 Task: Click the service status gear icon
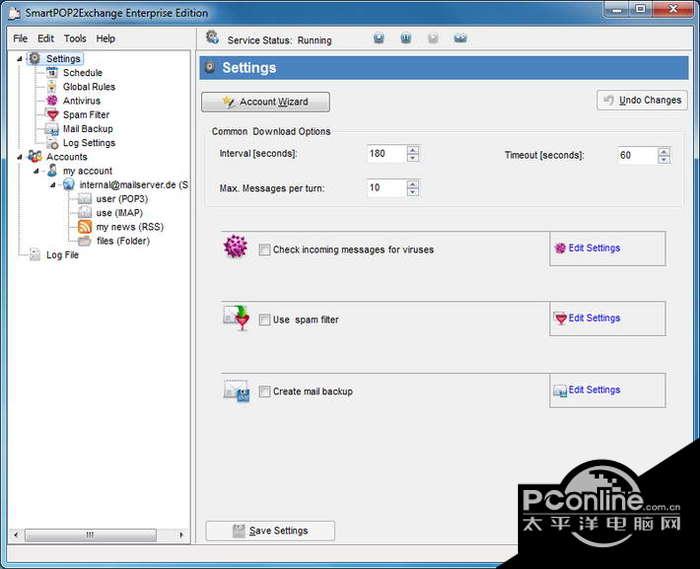(x=212, y=38)
